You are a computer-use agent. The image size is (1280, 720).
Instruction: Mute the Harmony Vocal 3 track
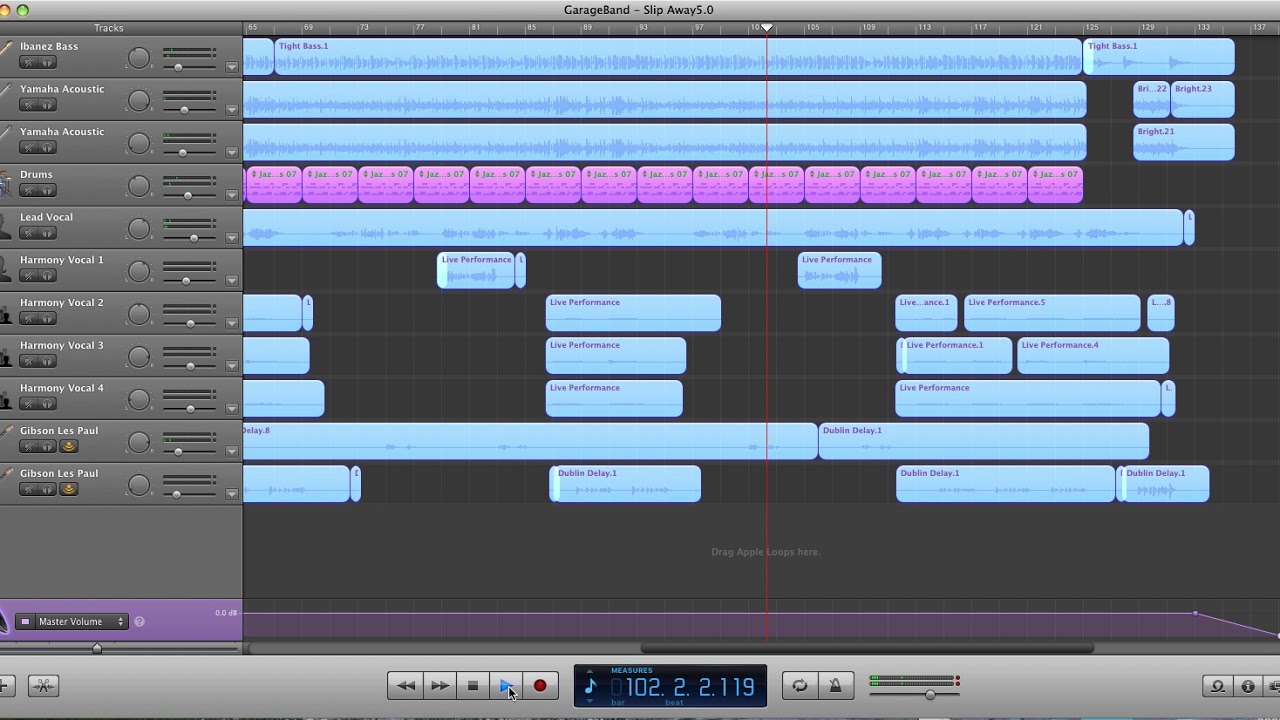pos(28,362)
